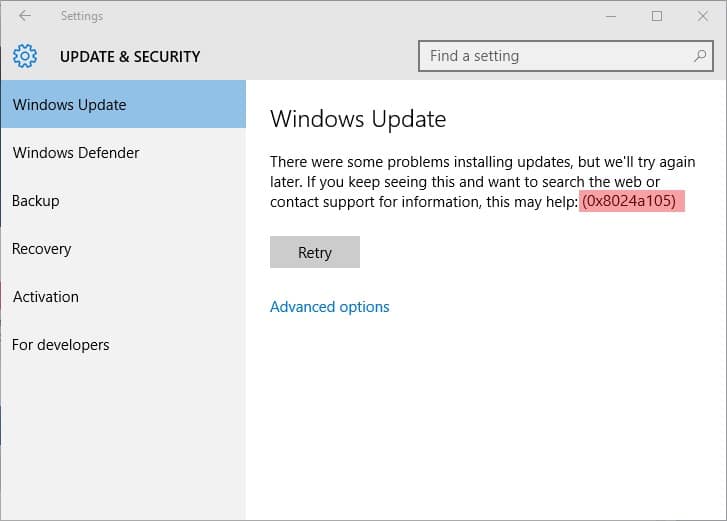Click the Update & Security gear icon
Screen dimensions: 727x521
(25, 56)
